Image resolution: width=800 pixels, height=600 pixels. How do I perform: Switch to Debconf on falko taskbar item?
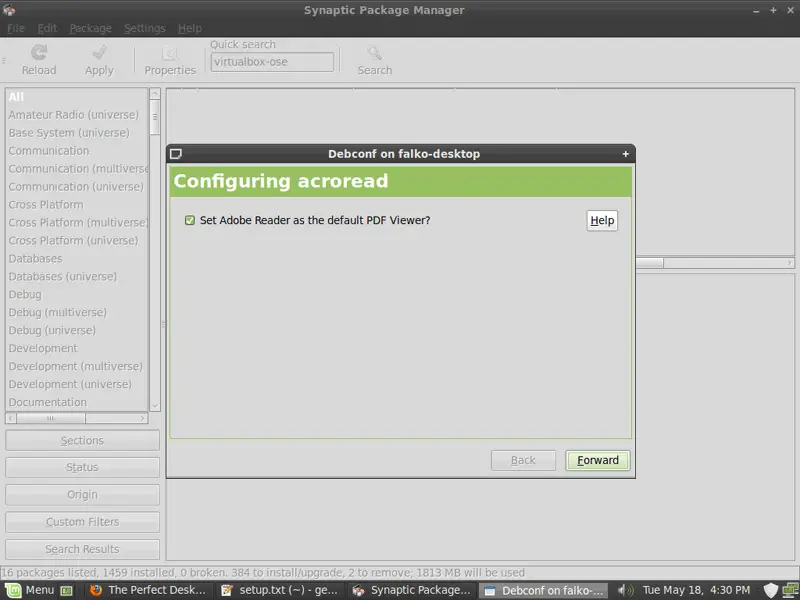tap(543, 590)
